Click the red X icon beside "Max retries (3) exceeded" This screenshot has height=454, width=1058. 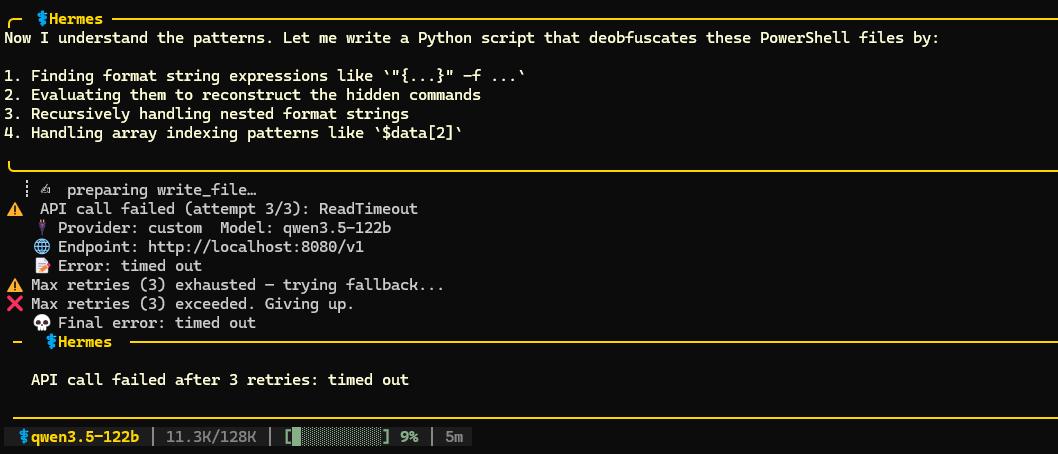[14, 304]
